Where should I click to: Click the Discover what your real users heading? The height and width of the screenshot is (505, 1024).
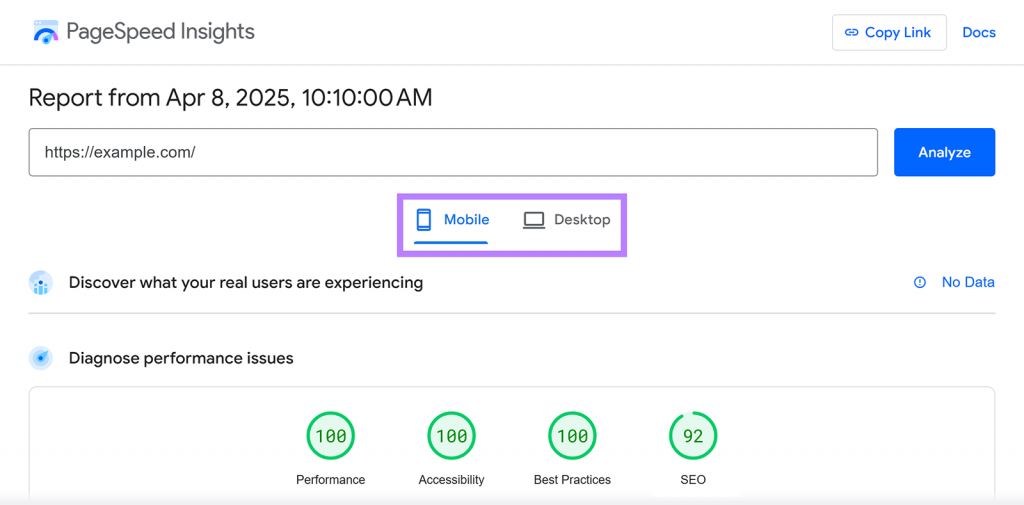(x=246, y=283)
